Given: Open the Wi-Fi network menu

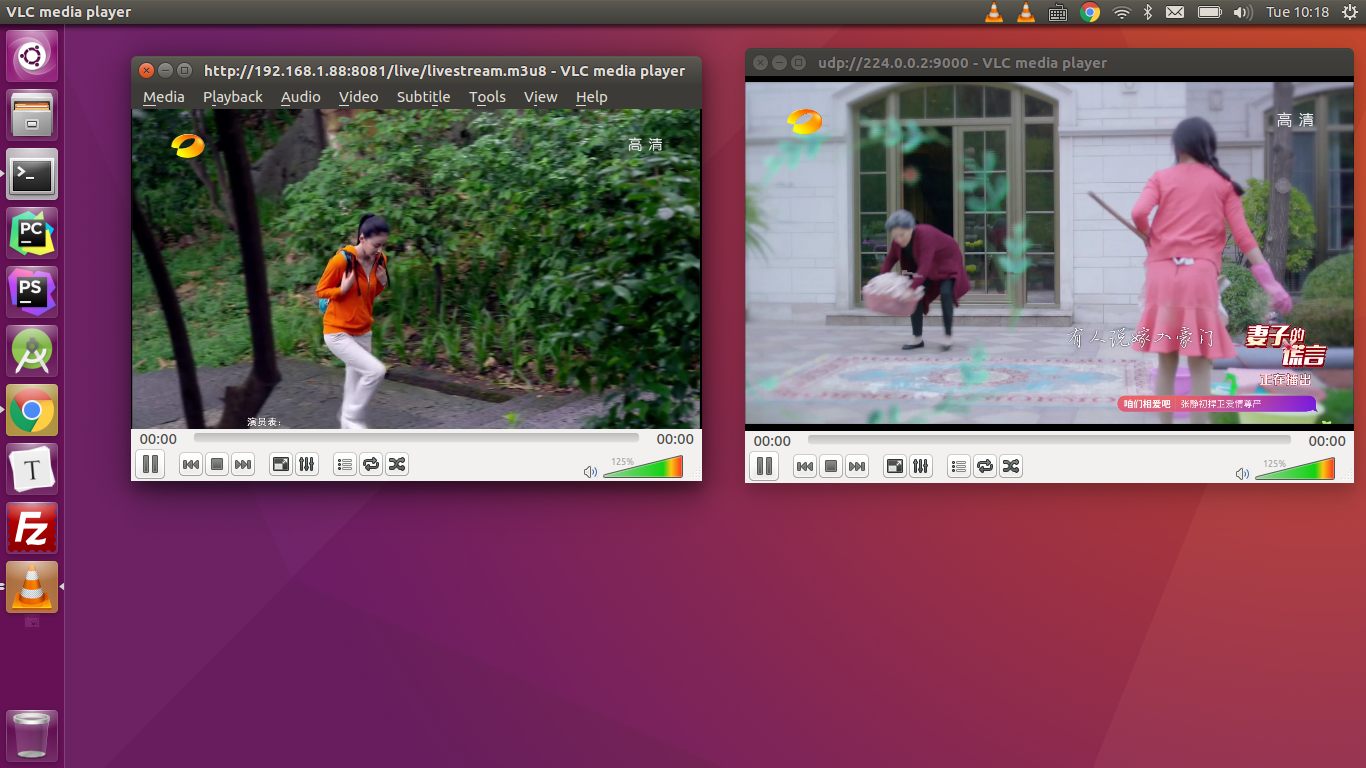Looking at the screenshot, I should click(x=1122, y=12).
